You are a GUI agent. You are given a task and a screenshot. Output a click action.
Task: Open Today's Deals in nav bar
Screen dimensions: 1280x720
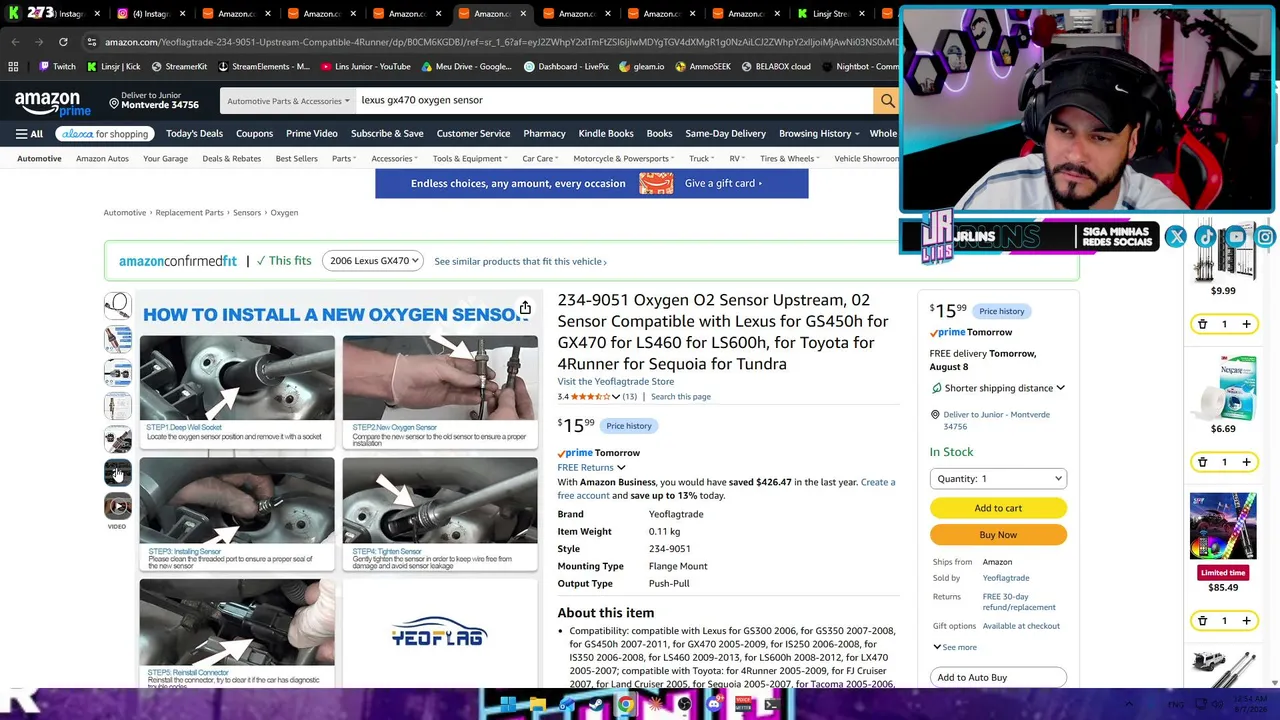coord(194,134)
